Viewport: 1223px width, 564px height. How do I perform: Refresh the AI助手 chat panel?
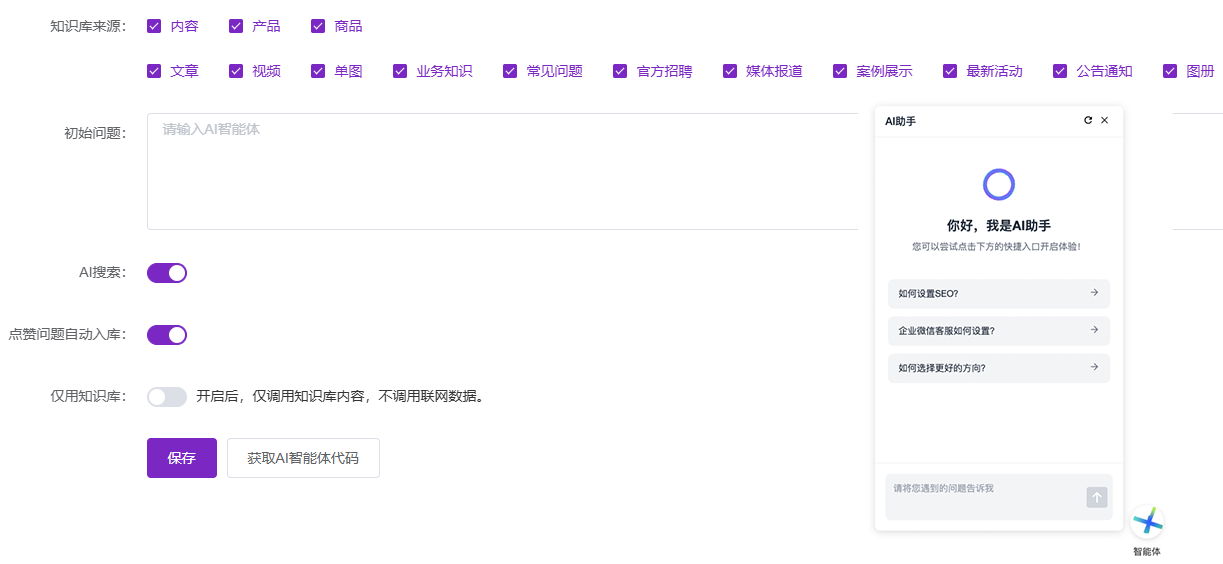point(1088,120)
